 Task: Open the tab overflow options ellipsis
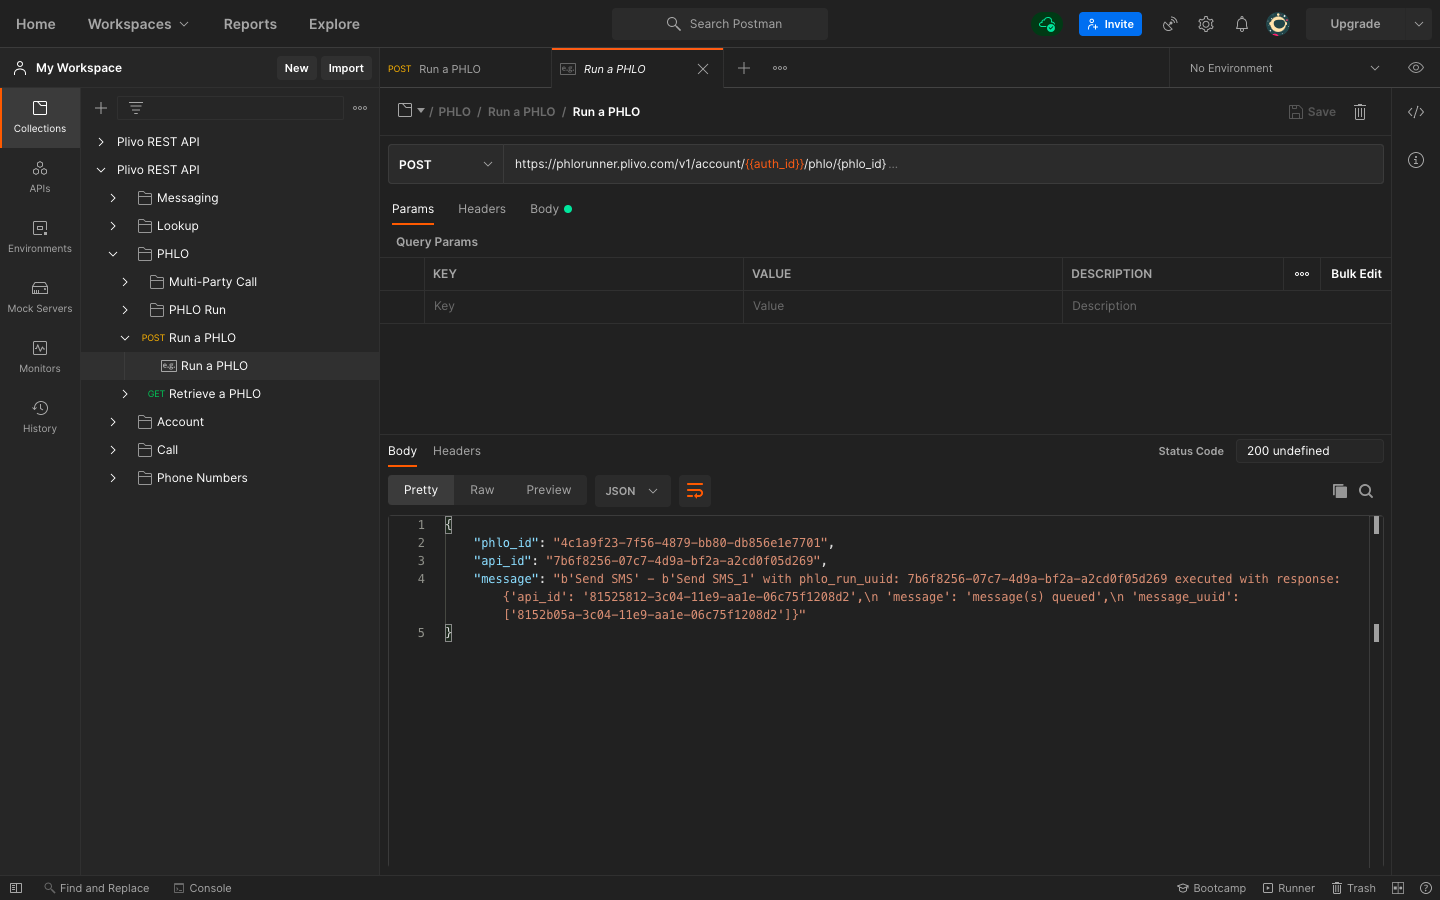(x=780, y=68)
